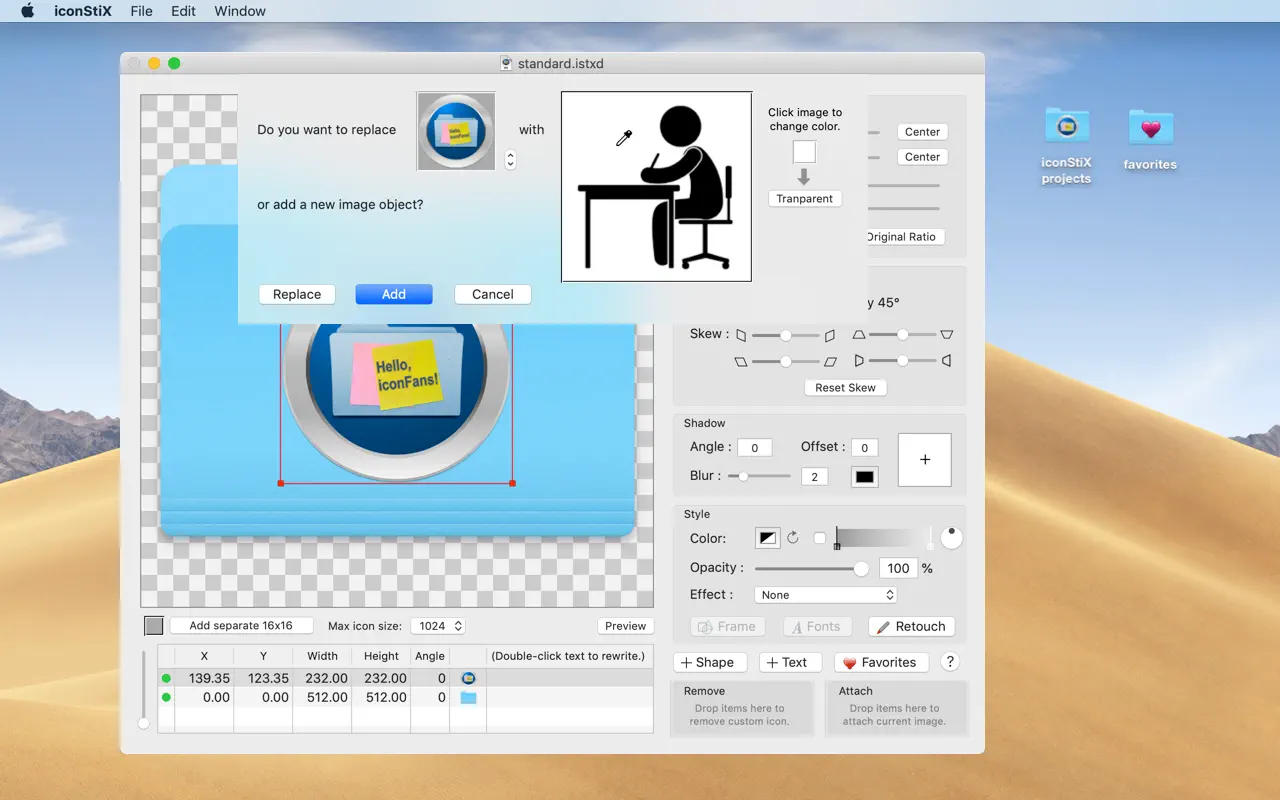Click the parallelogram skew slider in bottom row
The width and height of the screenshot is (1280, 800).
pos(785,361)
